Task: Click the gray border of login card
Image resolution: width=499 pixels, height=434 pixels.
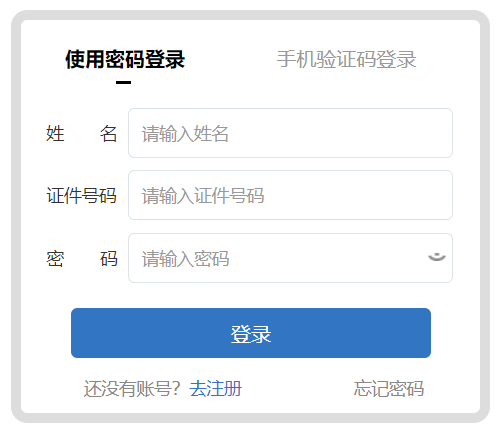Action: pyautogui.click(x=251, y=15)
